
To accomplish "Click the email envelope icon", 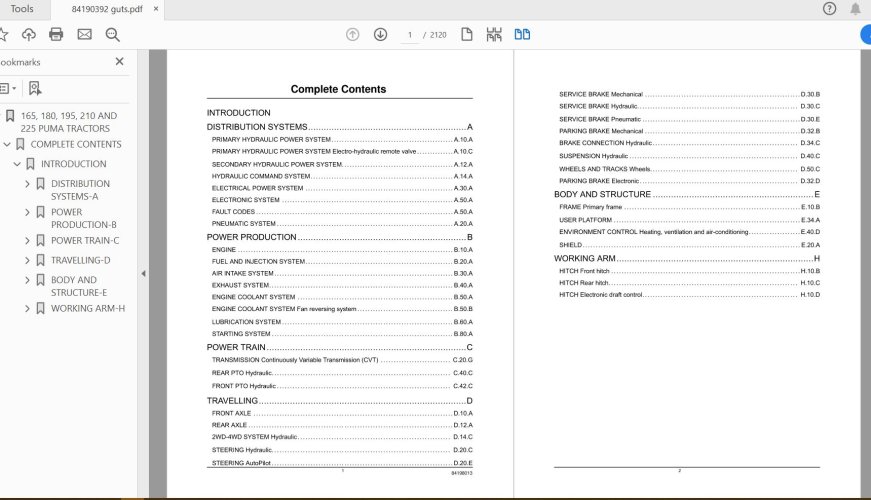I will pyautogui.click(x=84, y=35).
